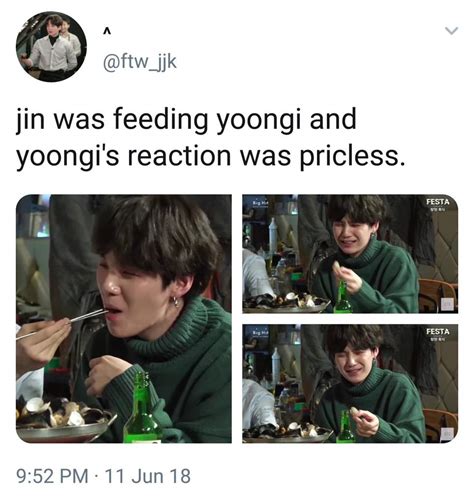Click the 9:52 PM timestamp

coord(52,476)
